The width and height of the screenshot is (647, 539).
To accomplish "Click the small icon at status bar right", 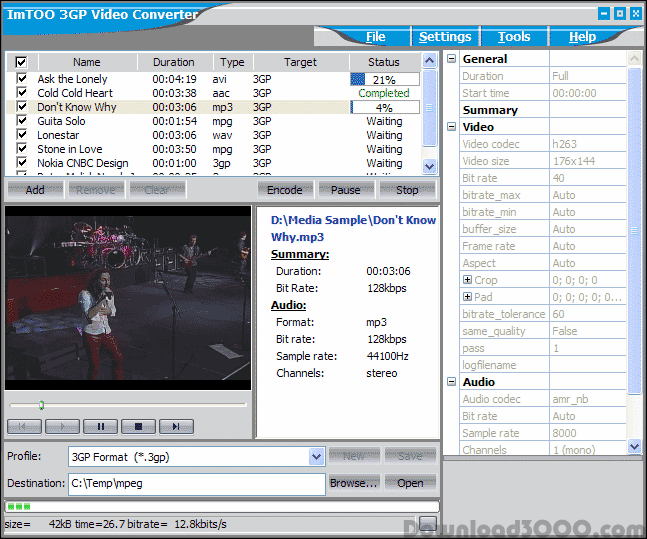I will coord(427,523).
